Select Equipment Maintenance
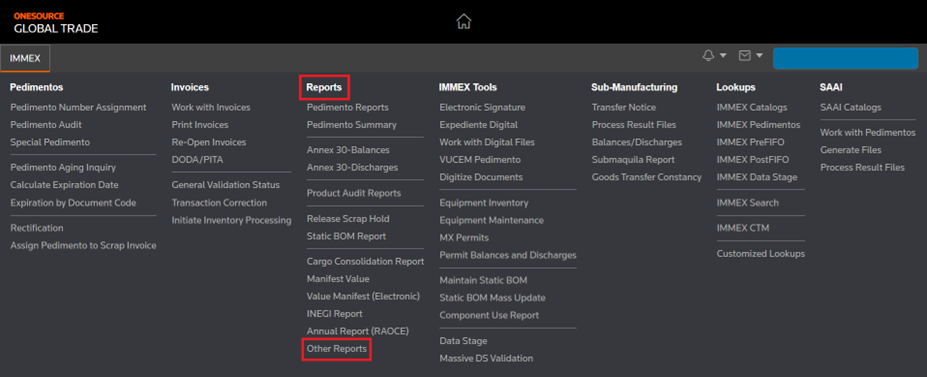Screen dimensions: 927x377 (491, 220)
